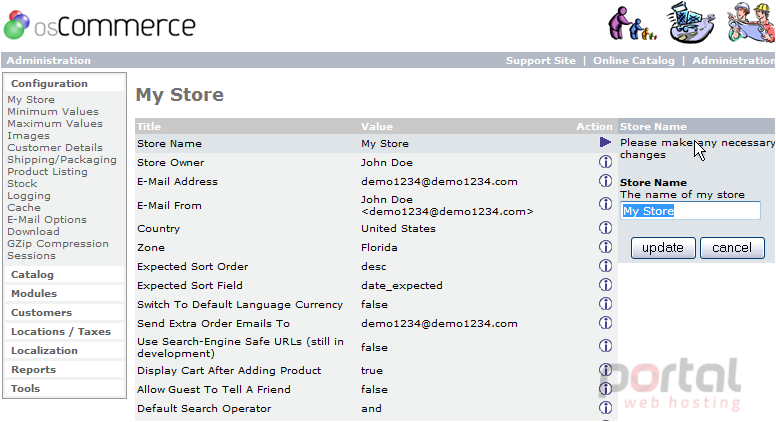Open GZip Compression configuration

58,243
